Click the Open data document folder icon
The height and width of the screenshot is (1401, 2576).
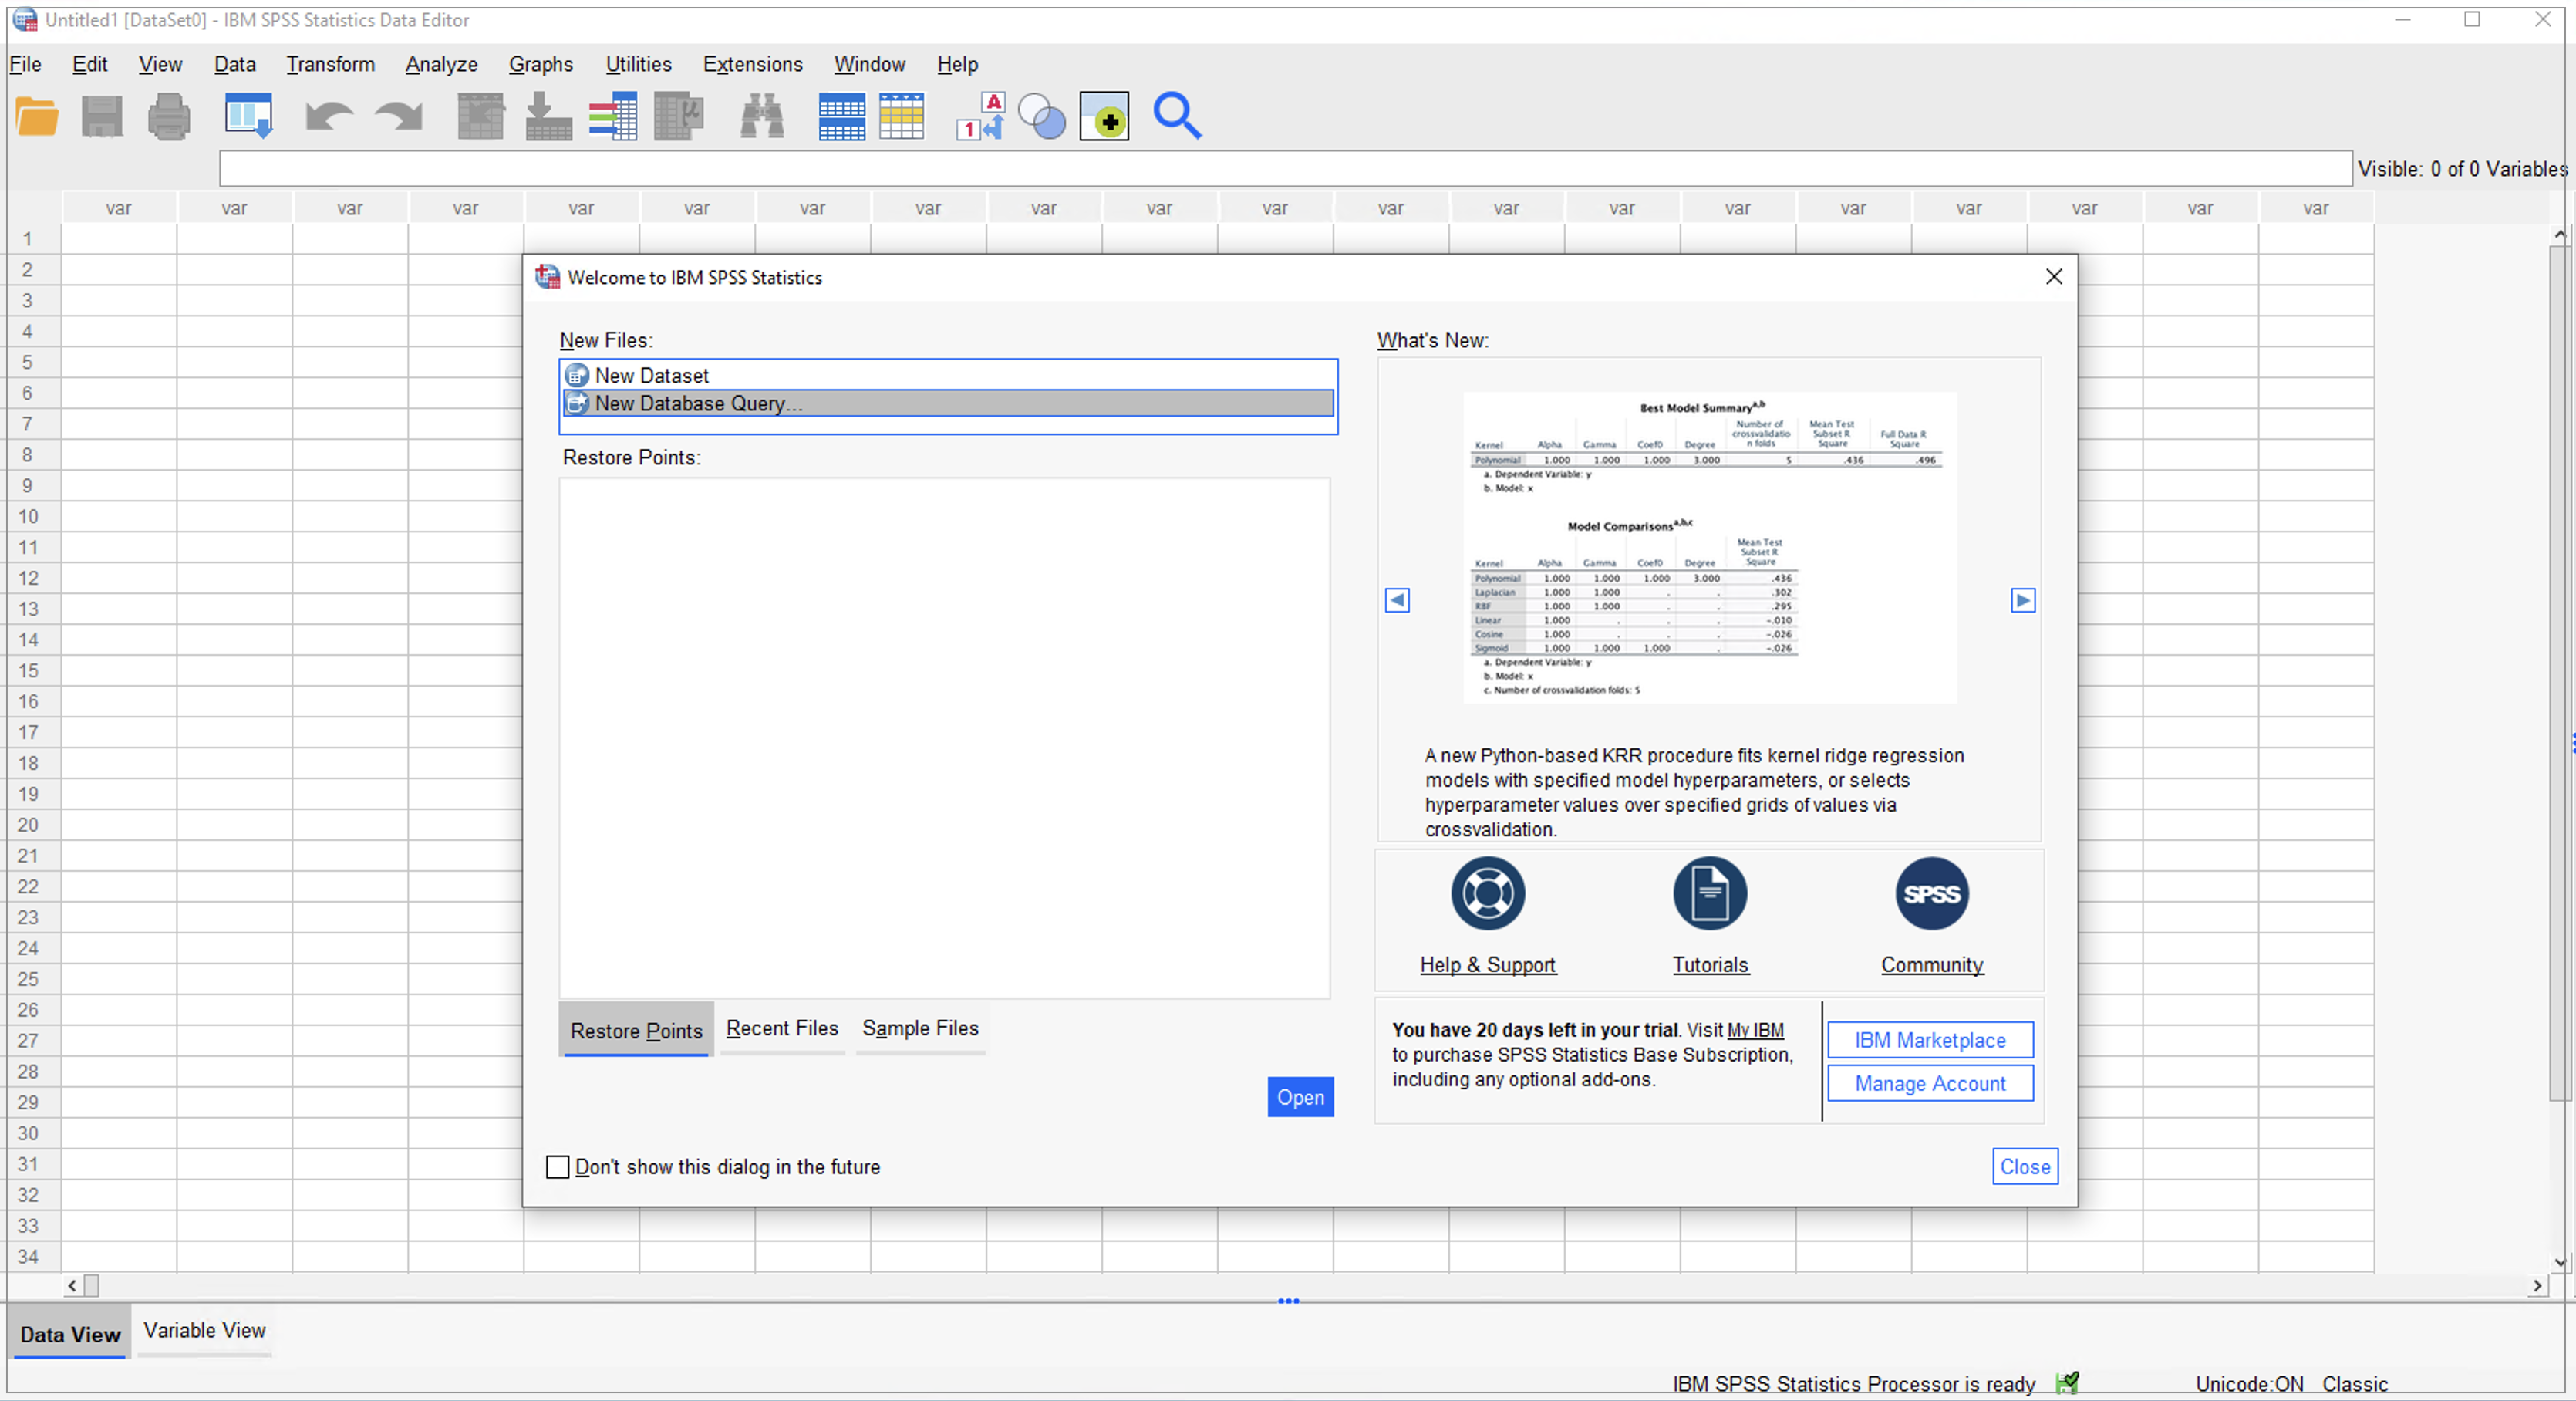coord(37,117)
